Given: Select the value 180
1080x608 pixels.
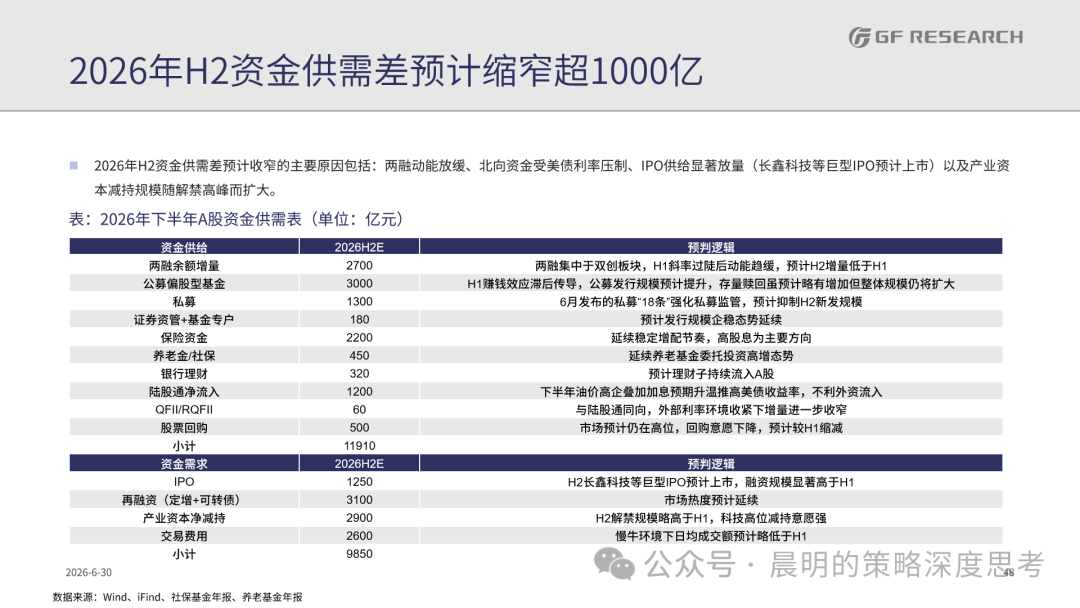Looking at the screenshot, I should click(359, 319).
